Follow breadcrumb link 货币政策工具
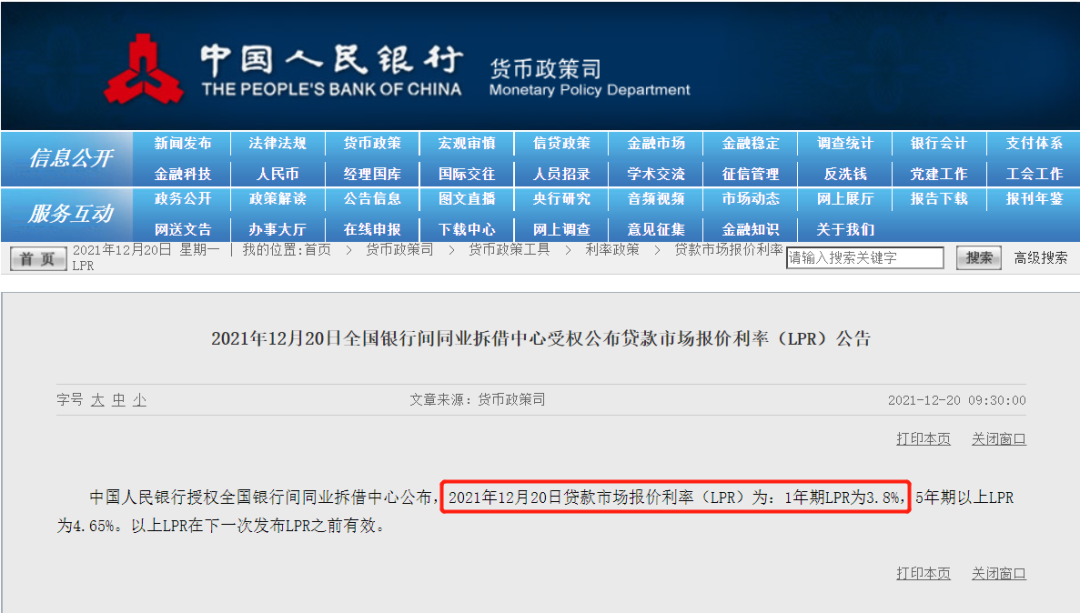Screen dimensions: 1080x613 [509, 249]
